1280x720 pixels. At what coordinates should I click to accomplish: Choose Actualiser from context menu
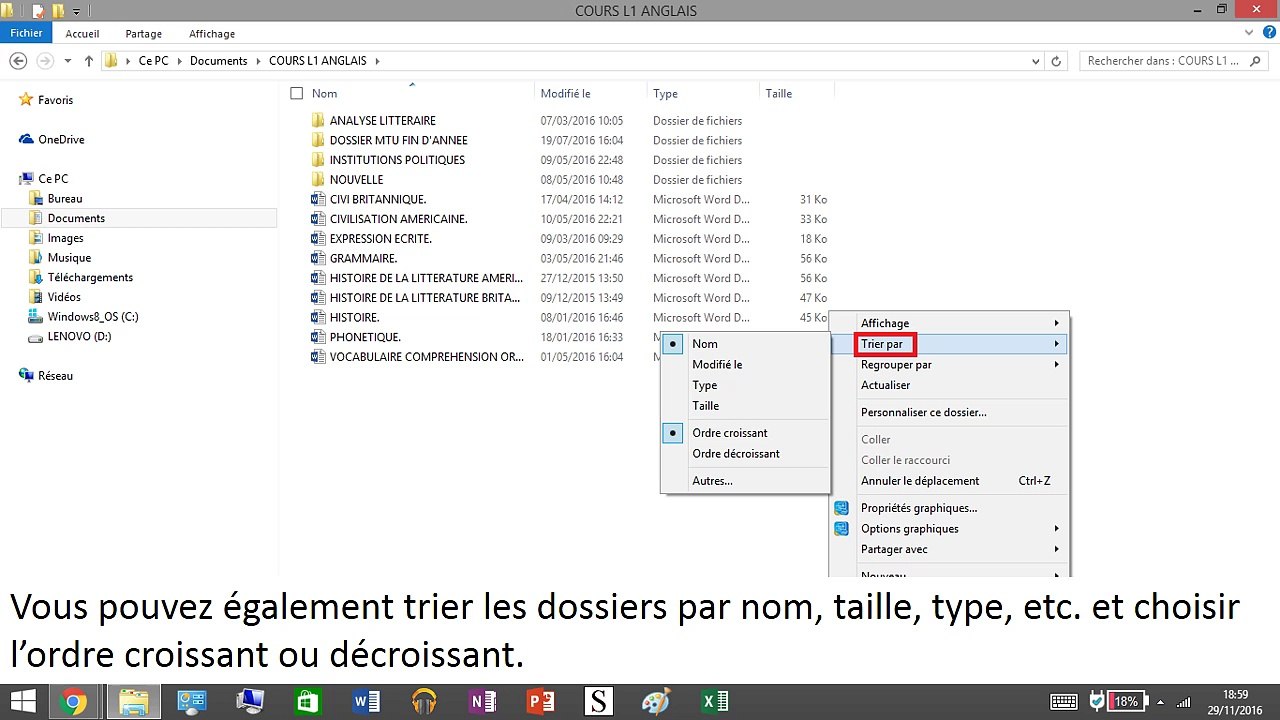885,385
